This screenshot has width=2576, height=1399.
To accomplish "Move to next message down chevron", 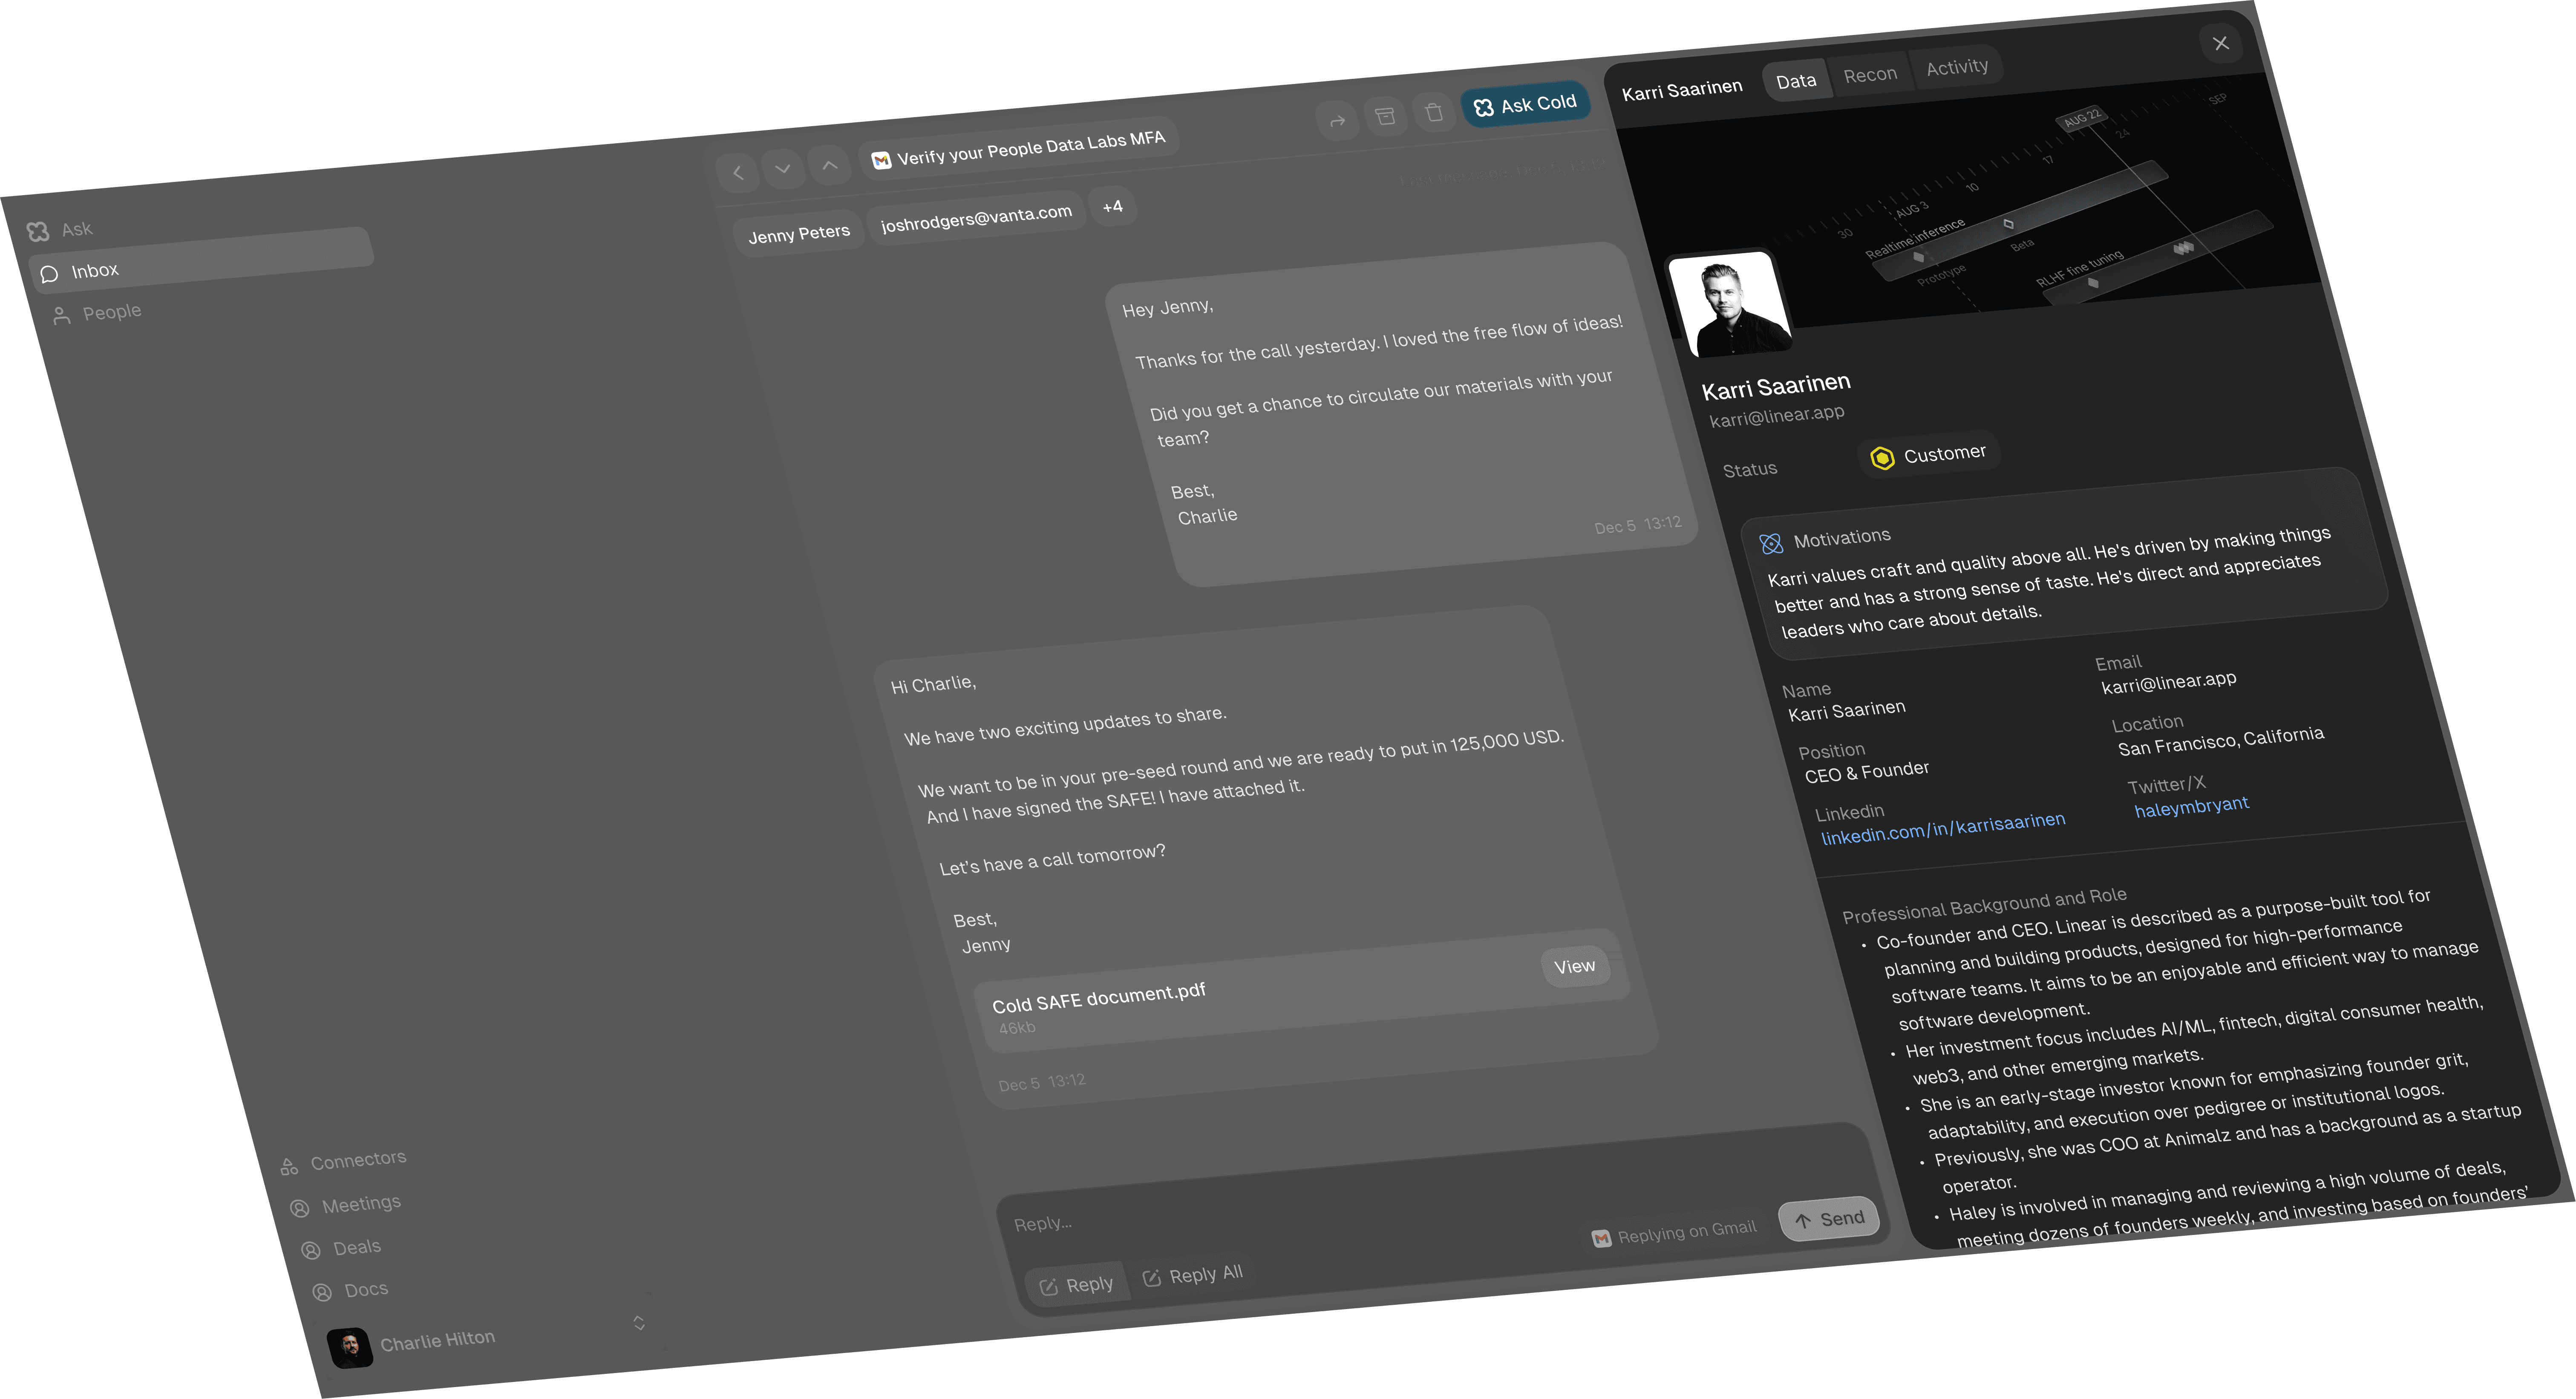I will pos(783,169).
